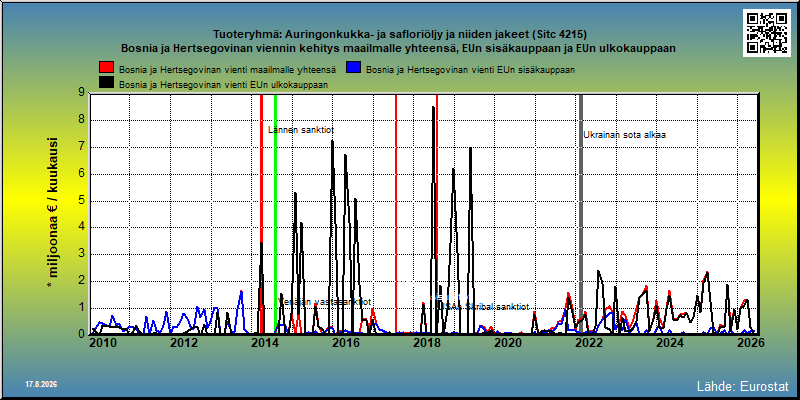Click the 'Venäjän vastasanktiot' annotation
Screen dimensions: 800x400
pos(327,302)
